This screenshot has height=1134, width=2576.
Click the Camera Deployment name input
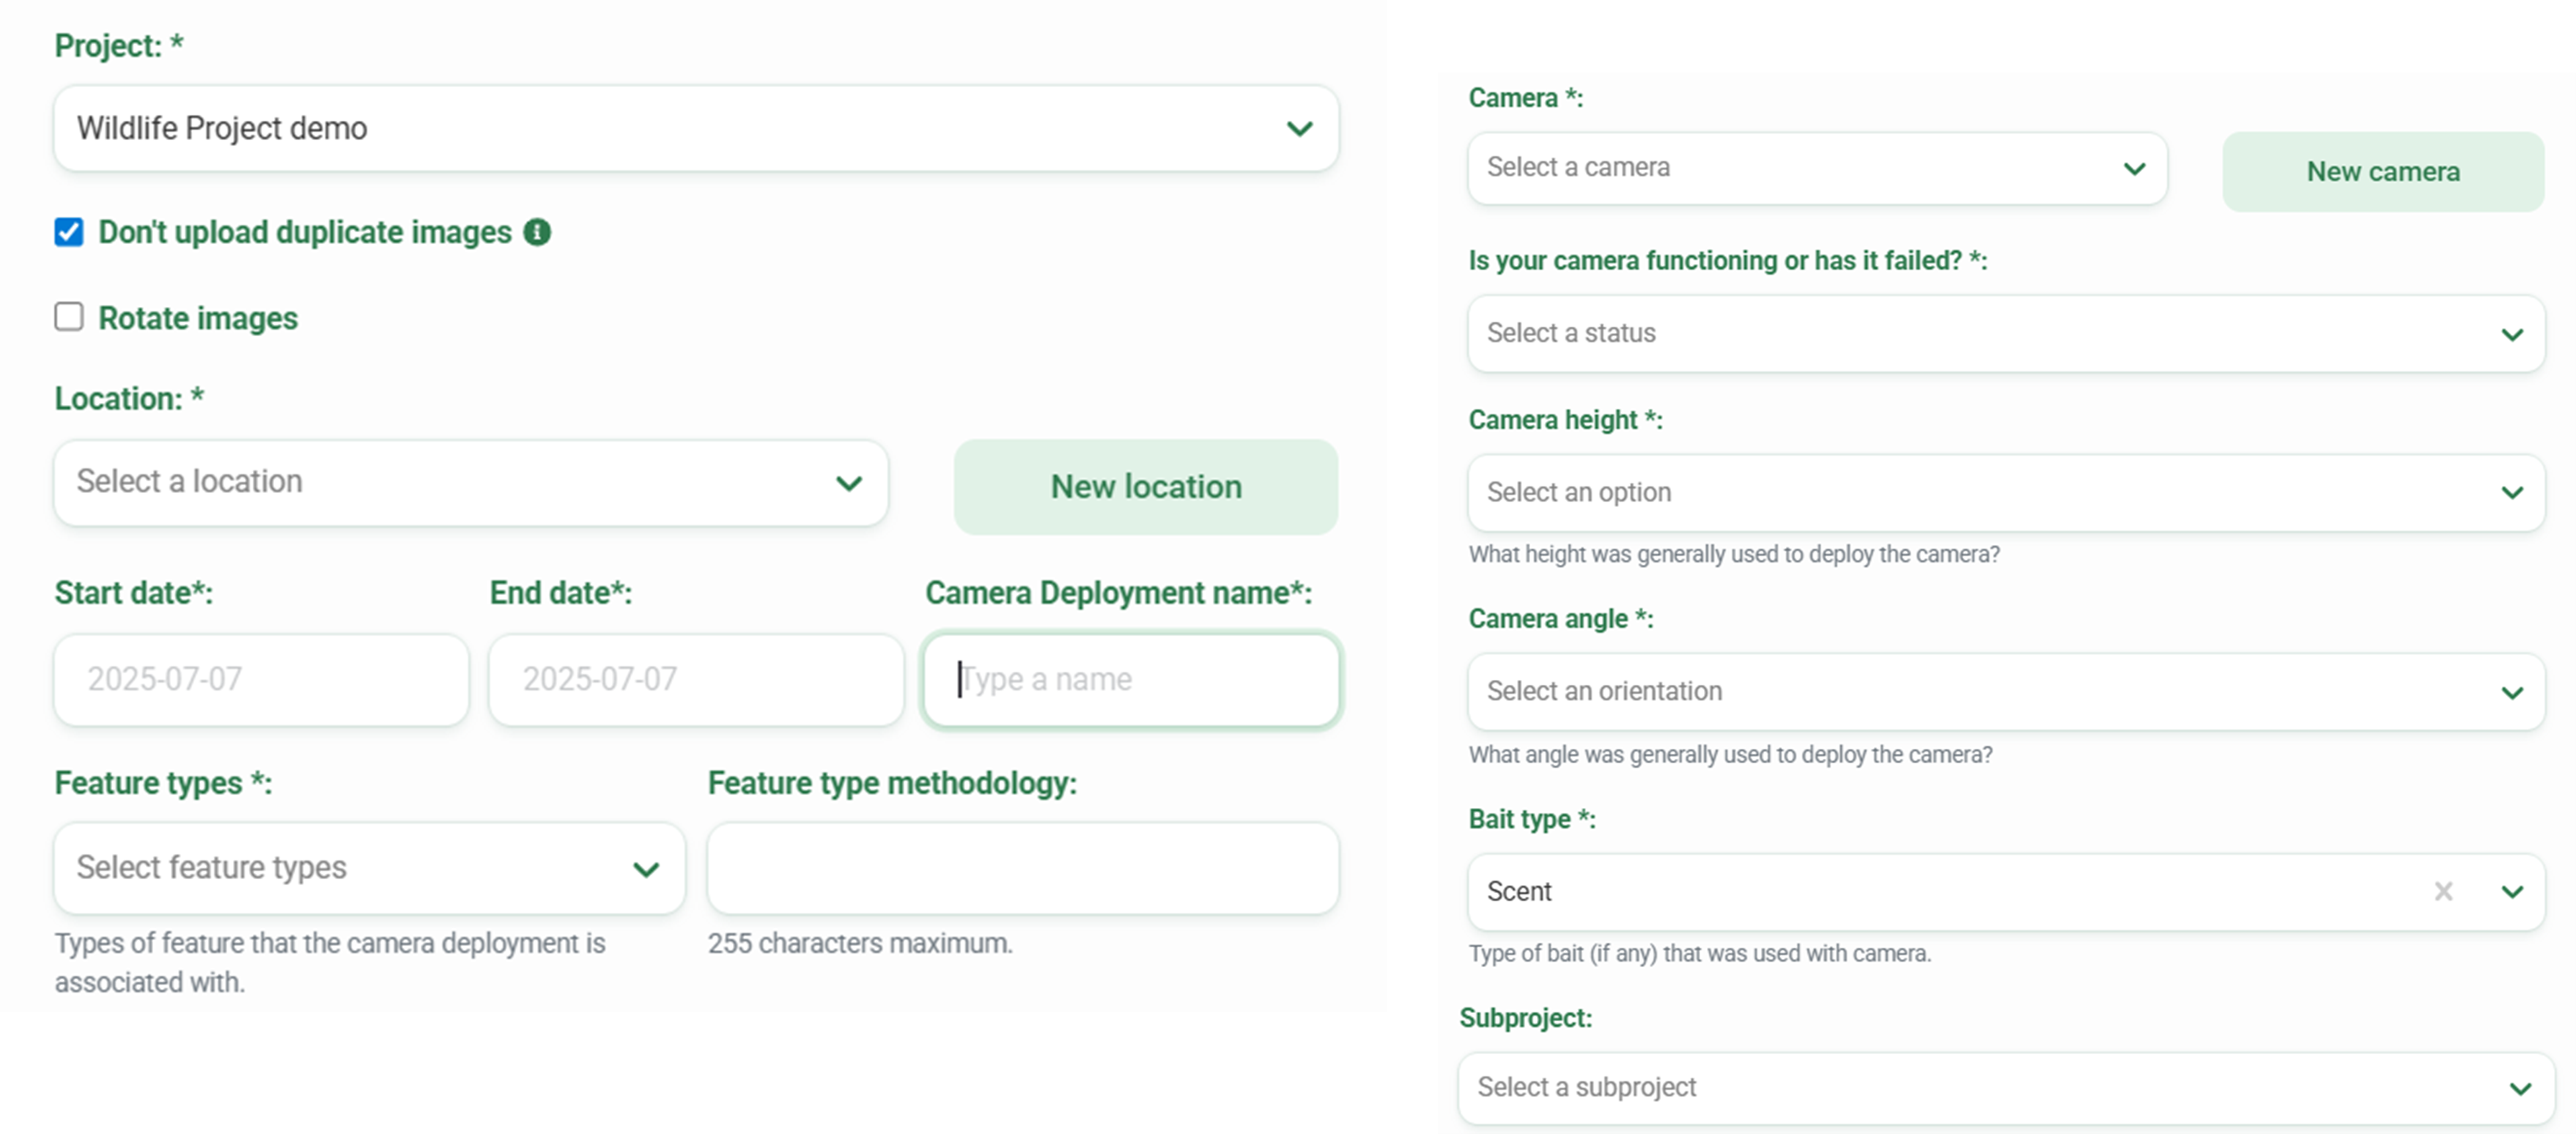coord(1132,680)
